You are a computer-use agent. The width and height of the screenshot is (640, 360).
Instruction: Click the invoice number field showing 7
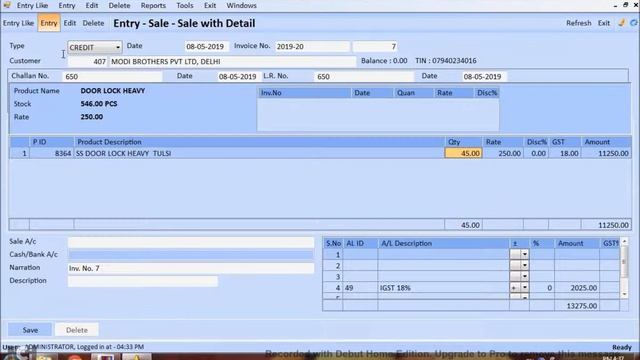pos(375,47)
